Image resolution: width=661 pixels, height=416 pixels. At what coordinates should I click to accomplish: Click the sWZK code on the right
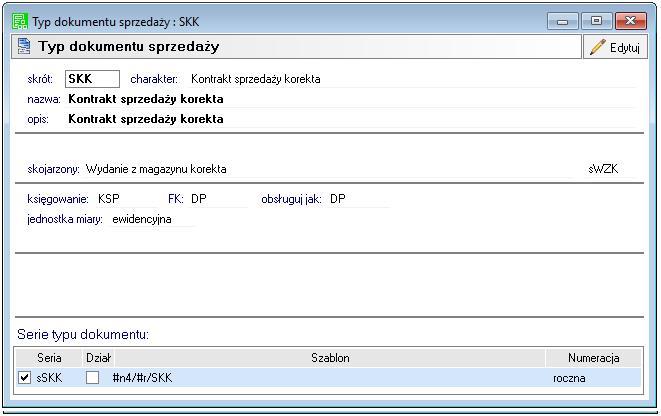603,169
